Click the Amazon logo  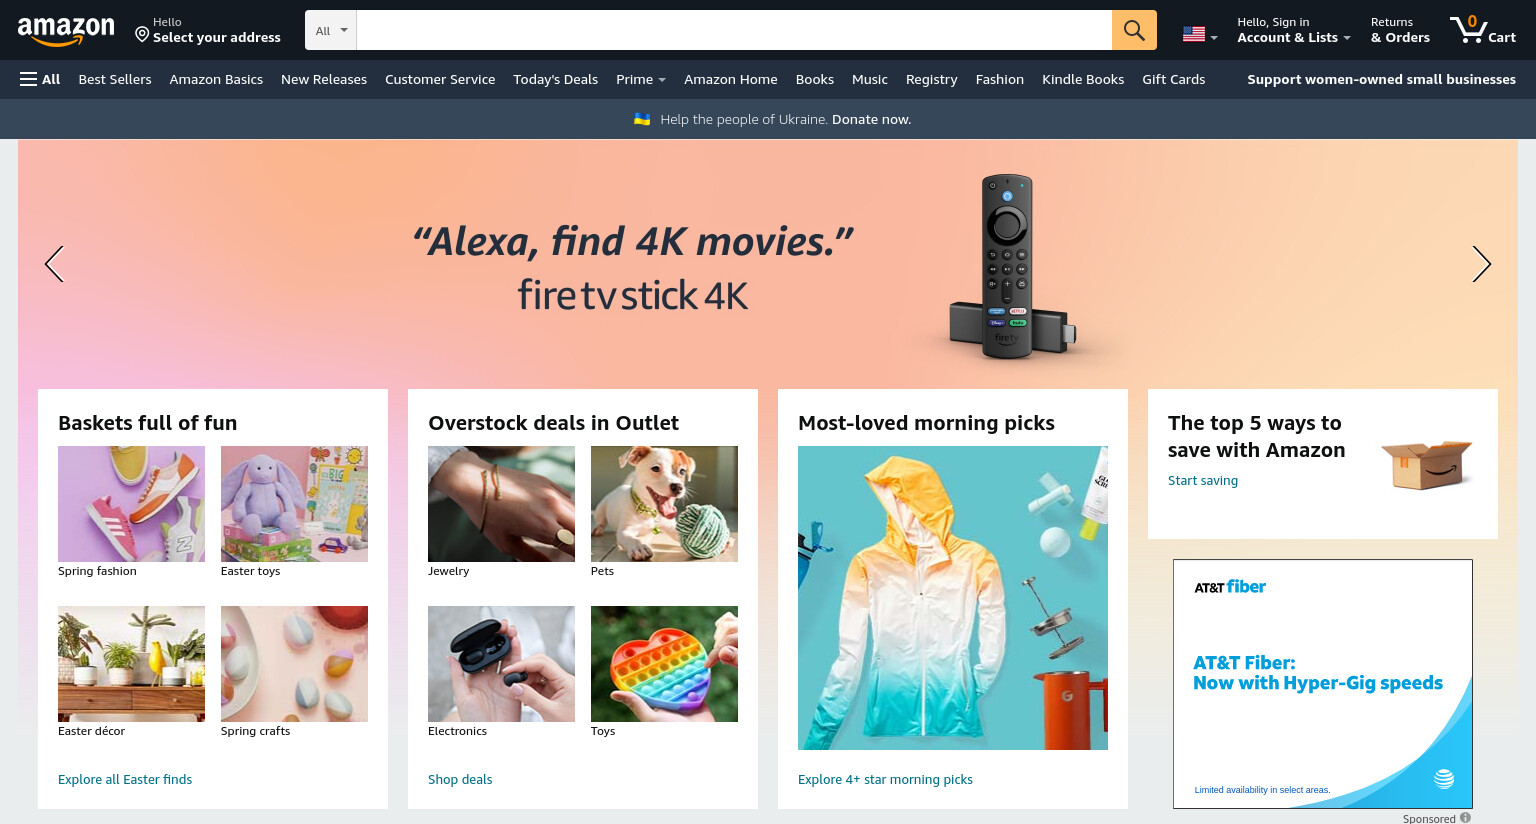click(66, 31)
